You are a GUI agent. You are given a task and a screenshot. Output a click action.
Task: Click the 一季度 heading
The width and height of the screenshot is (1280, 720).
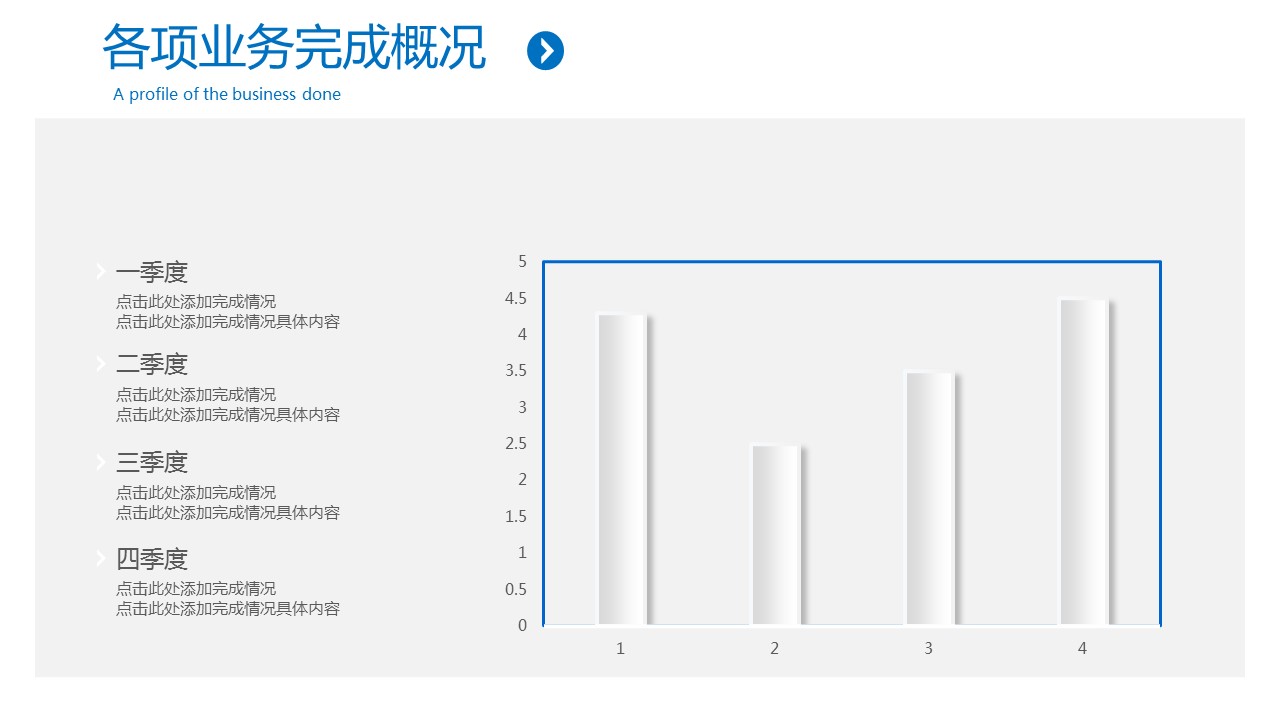[152, 272]
